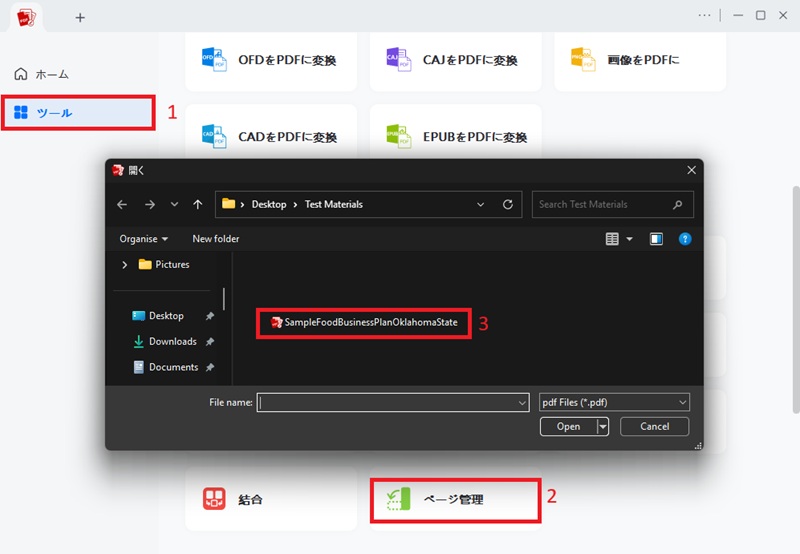Click the CAJ to PDF icon
The image size is (800, 554).
point(398,60)
